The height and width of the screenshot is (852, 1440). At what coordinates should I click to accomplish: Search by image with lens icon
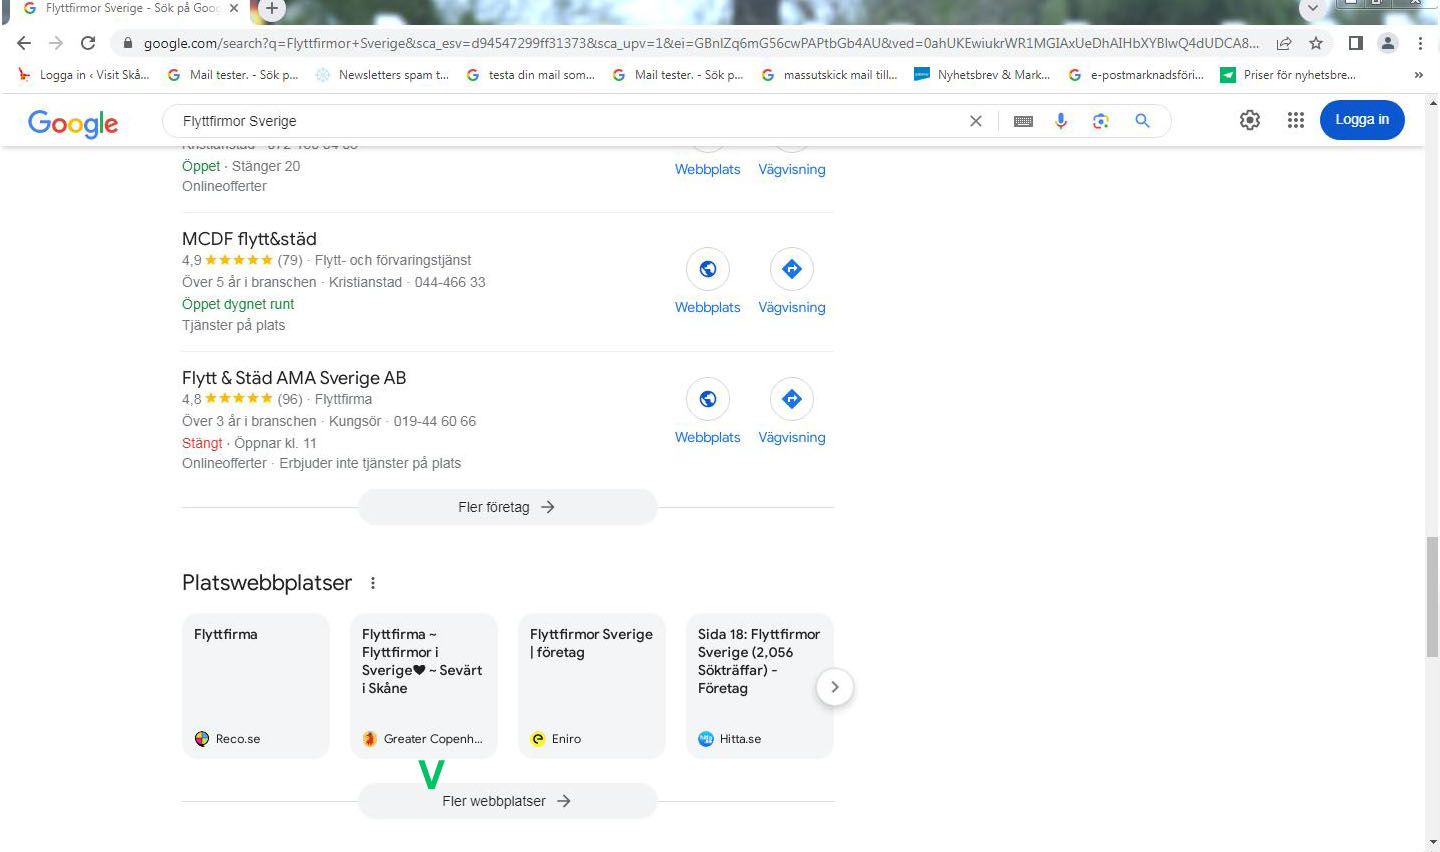coord(1101,121)
